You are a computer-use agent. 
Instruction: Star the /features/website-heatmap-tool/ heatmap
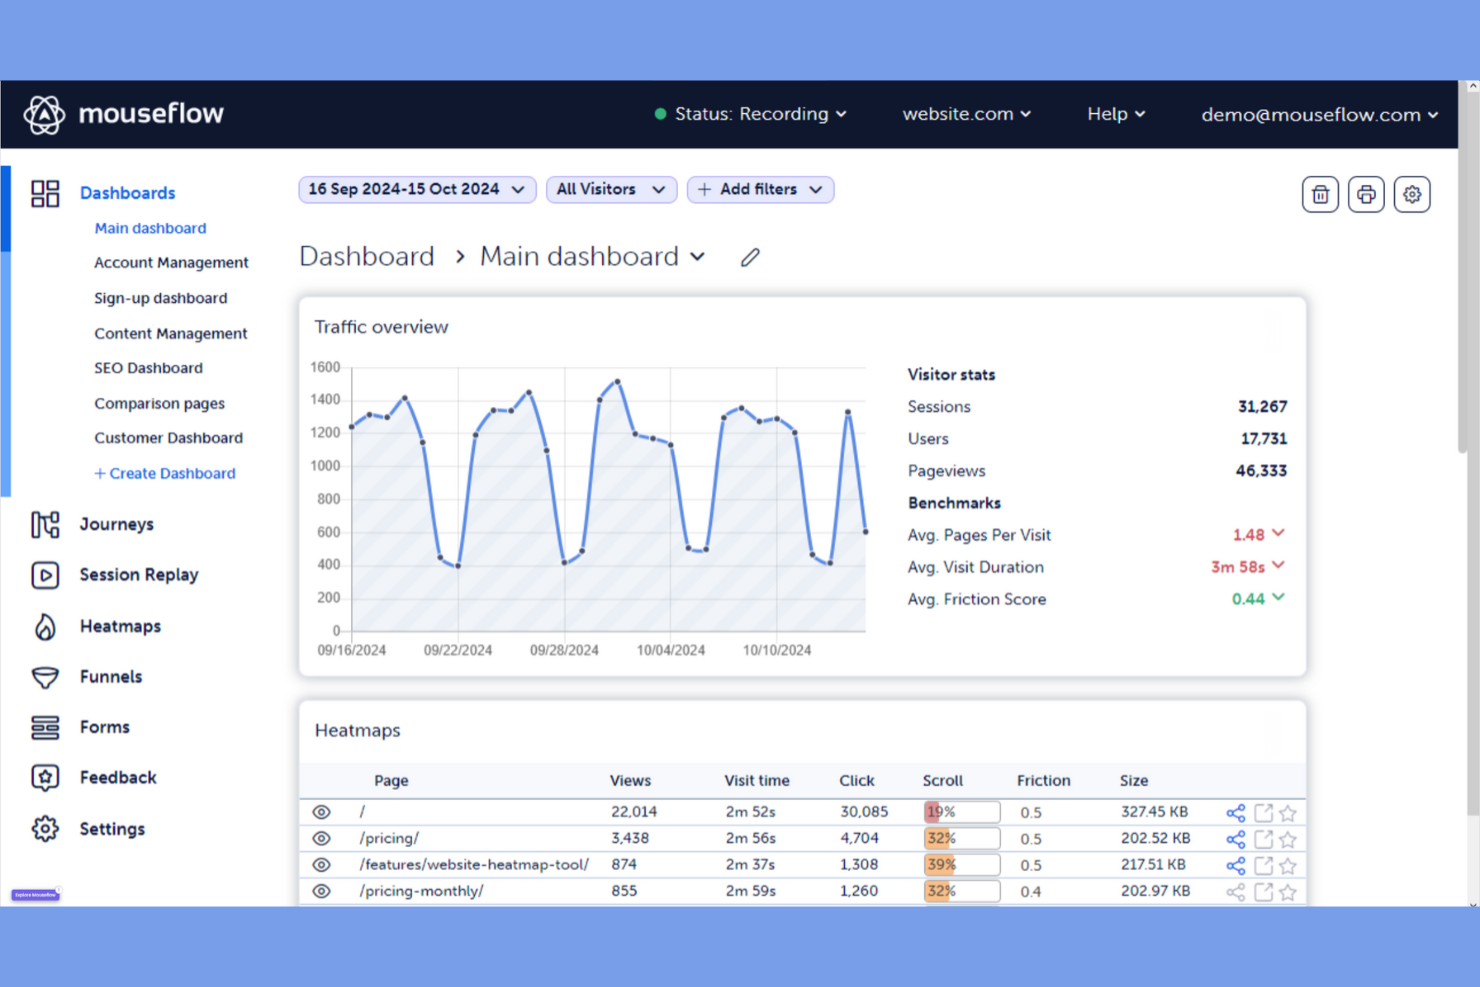point(1289,865)
